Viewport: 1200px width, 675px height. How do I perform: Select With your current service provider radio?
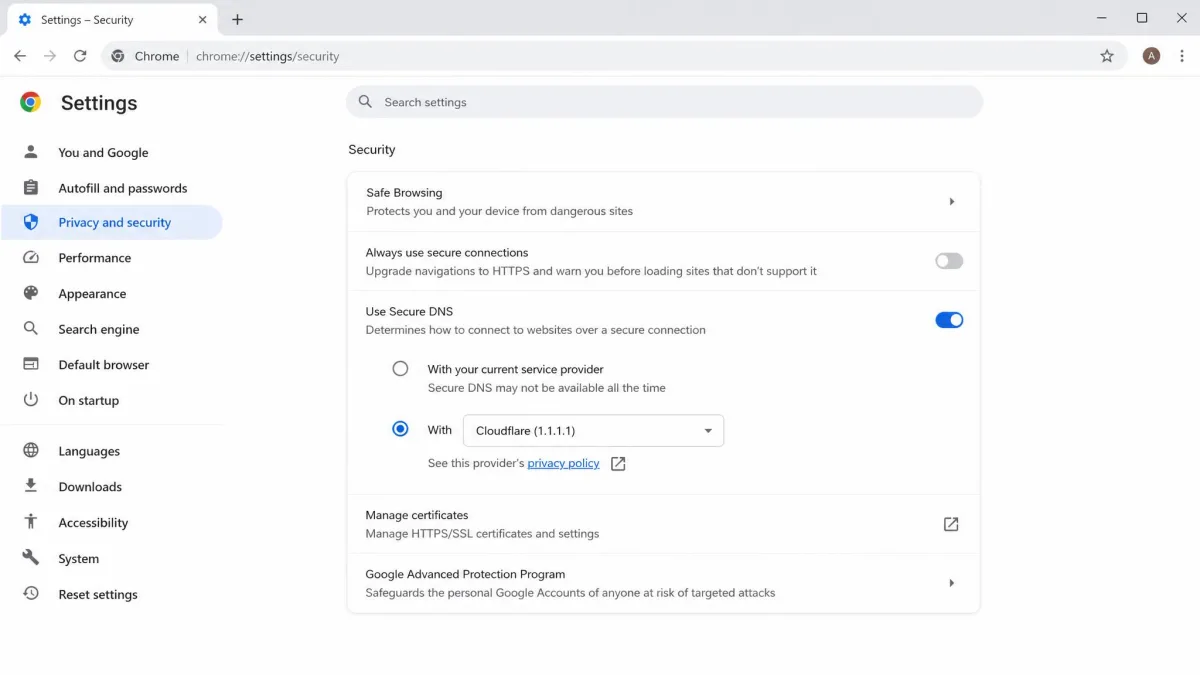coord(400,368)
